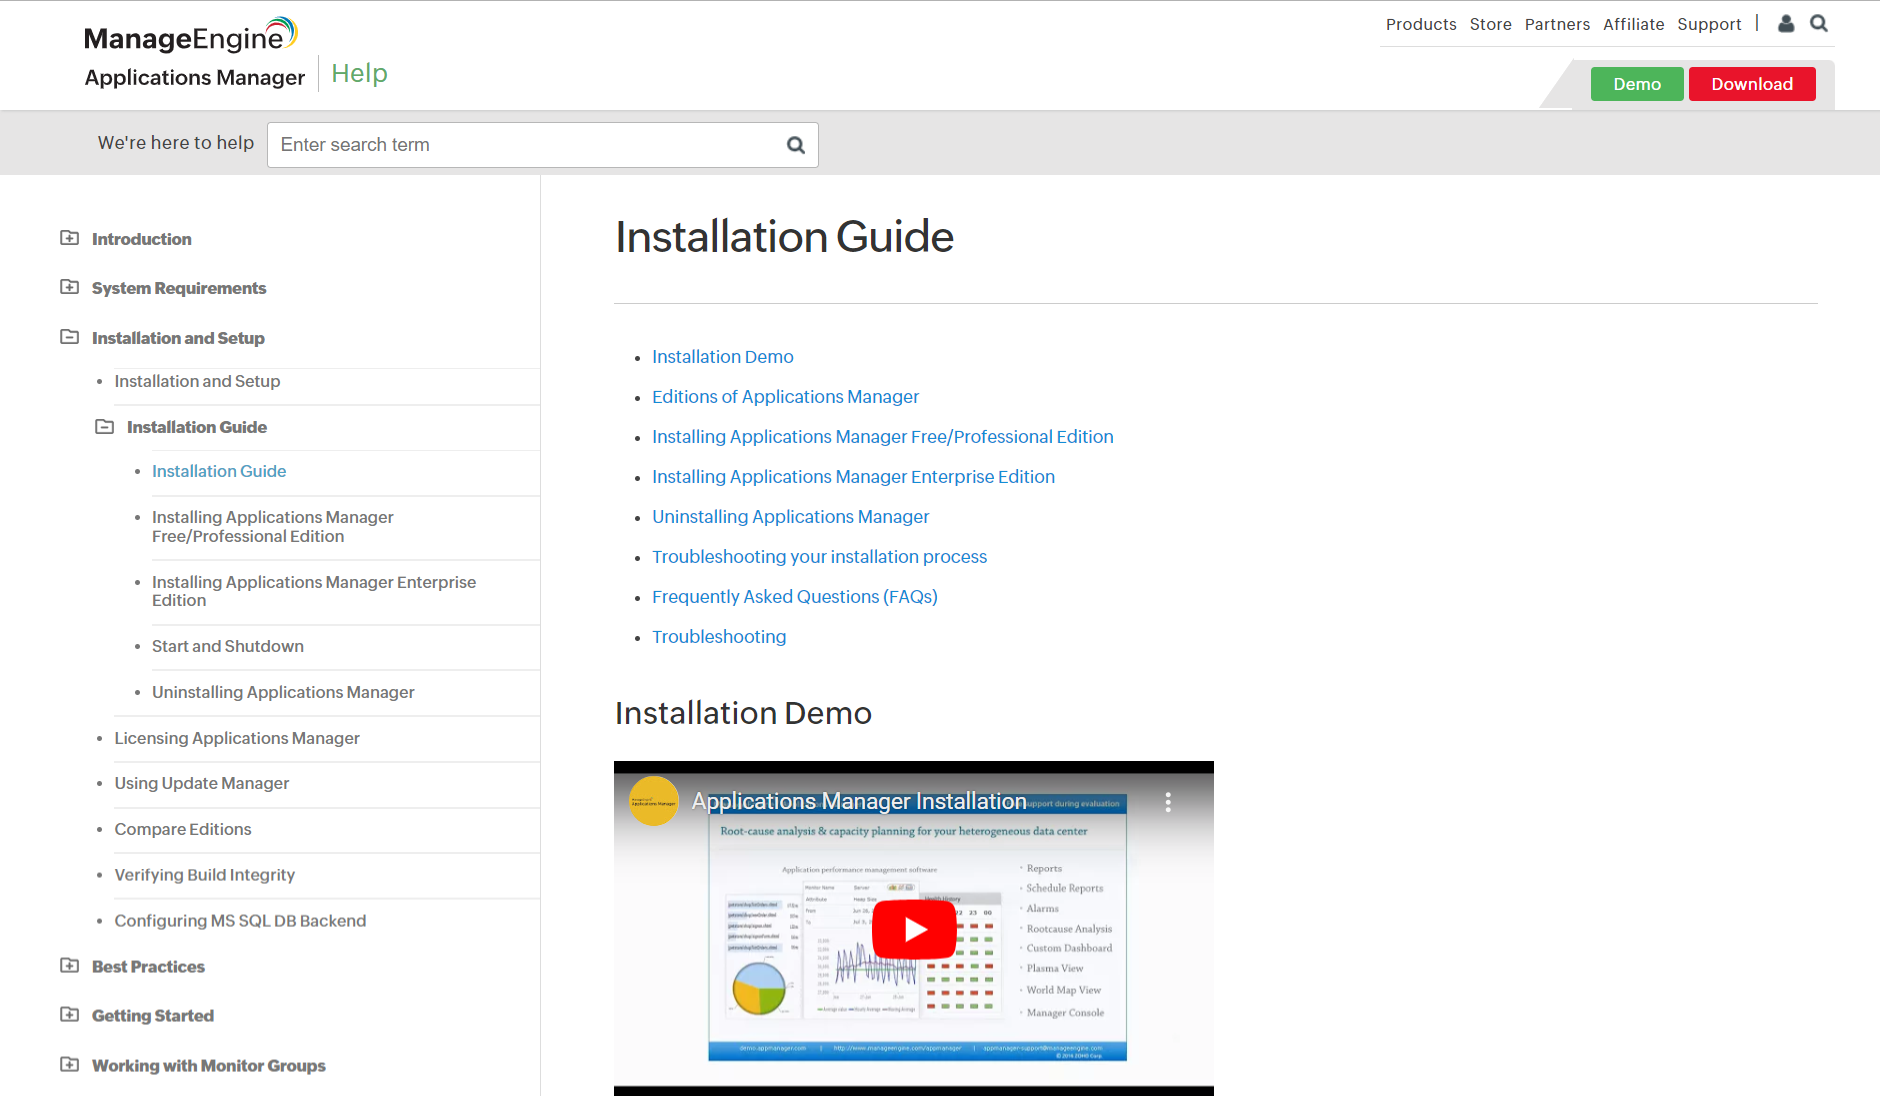Open Editions of Applications Manager link
This screenshot has width=1880, height=1096.
pos(785,397)
